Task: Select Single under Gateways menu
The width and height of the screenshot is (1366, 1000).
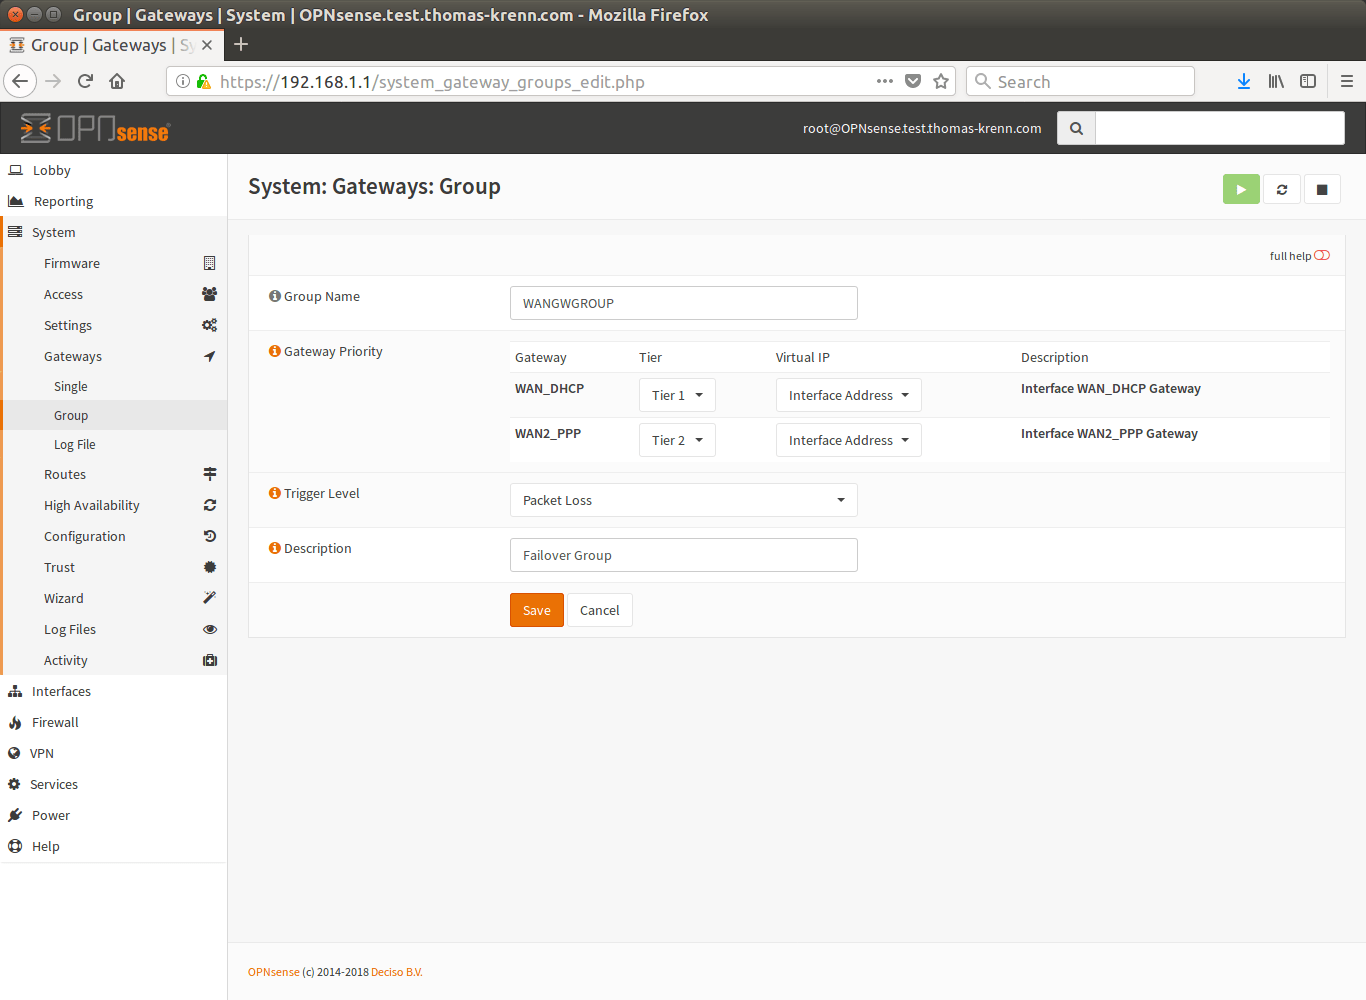Action: point(71,386)
